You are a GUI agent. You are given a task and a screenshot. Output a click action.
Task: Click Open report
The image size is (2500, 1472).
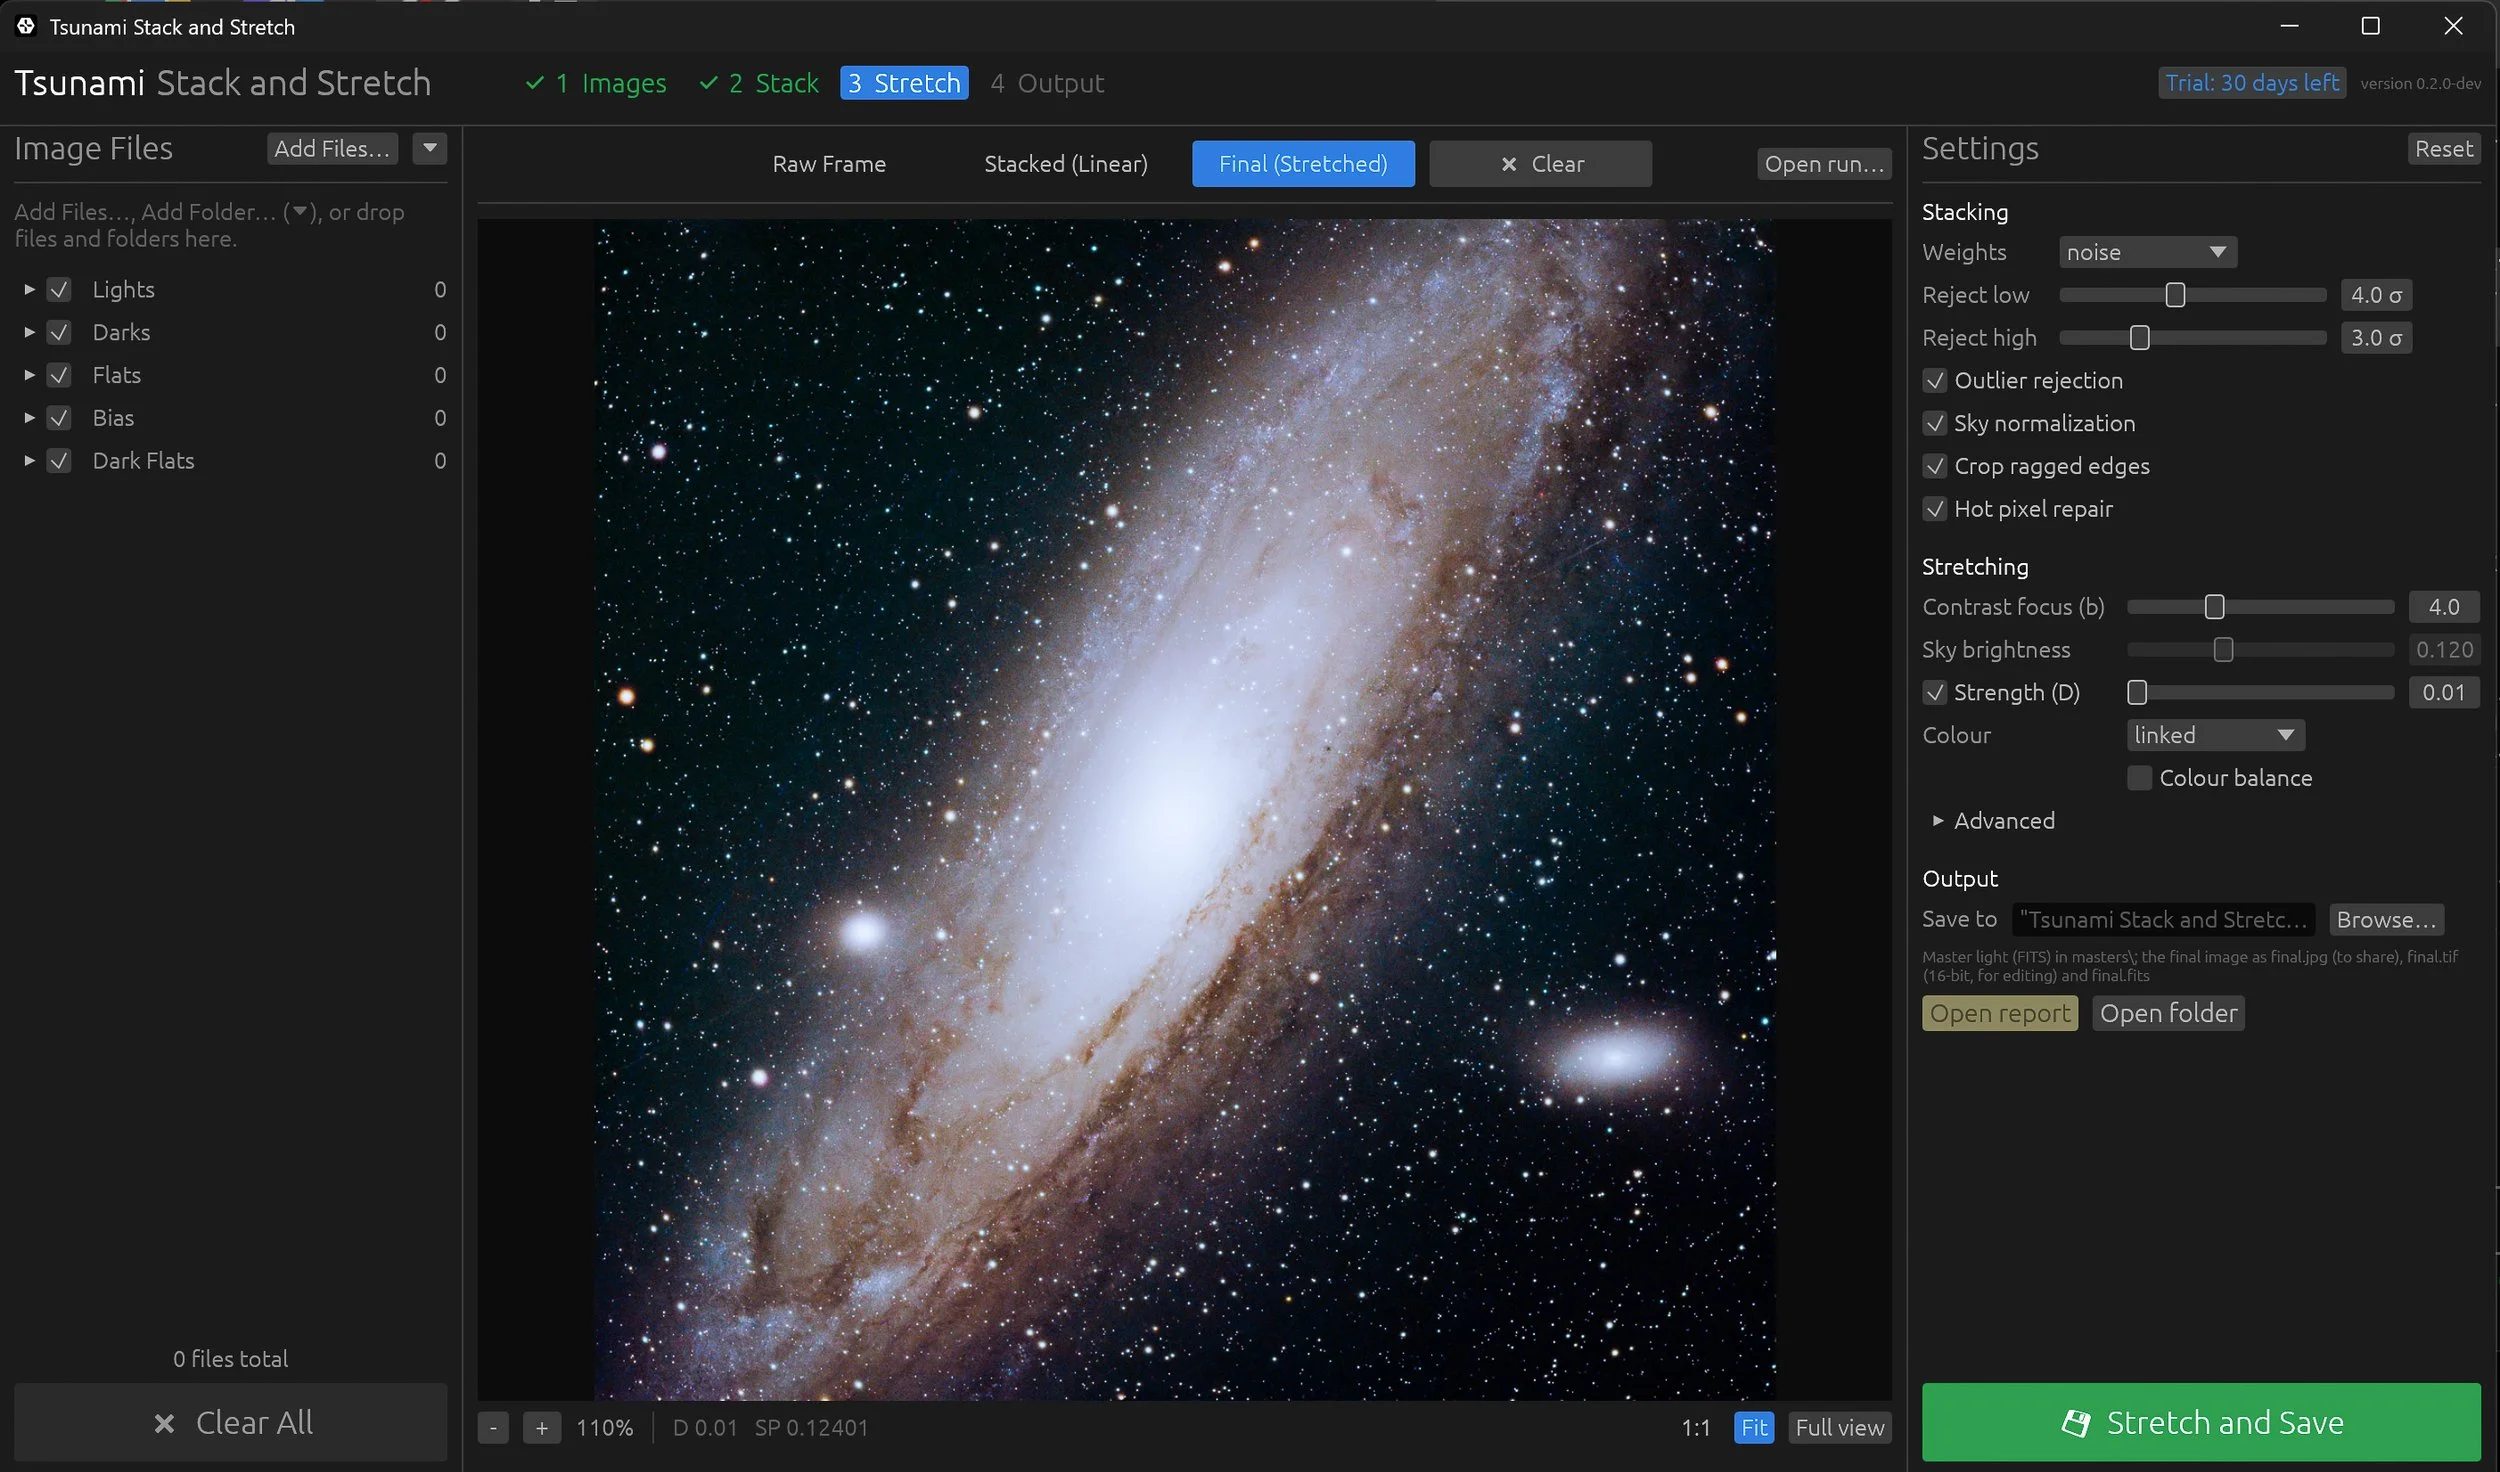(x=2000, y=1013)
